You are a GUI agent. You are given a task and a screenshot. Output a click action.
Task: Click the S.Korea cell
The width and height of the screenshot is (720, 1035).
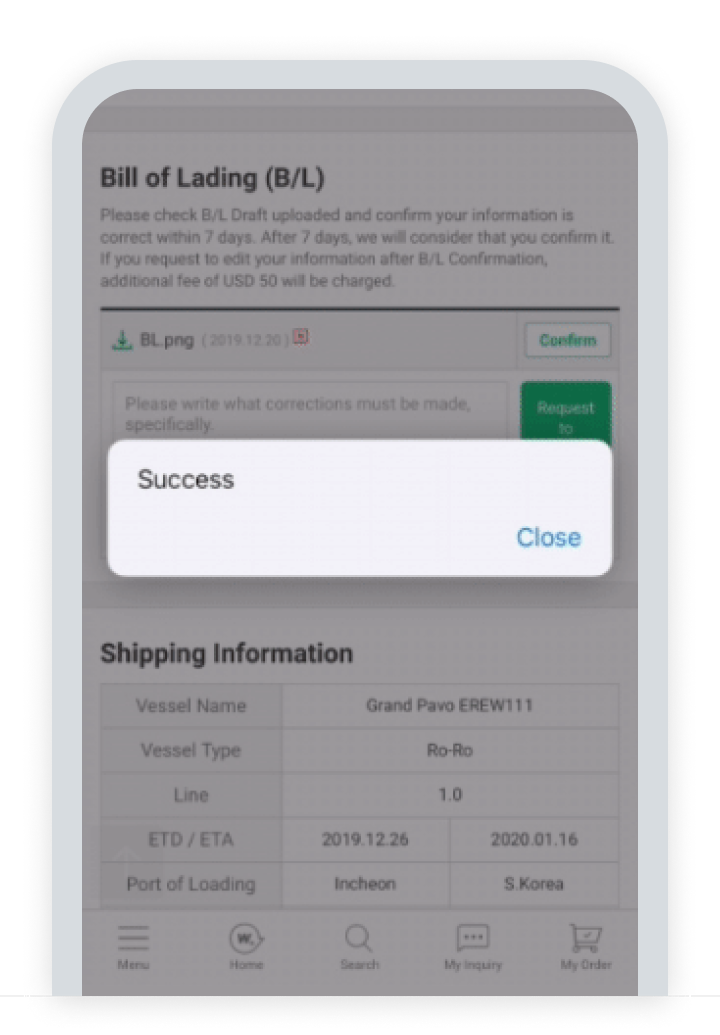pyautogui.click(x=533, y=884)
